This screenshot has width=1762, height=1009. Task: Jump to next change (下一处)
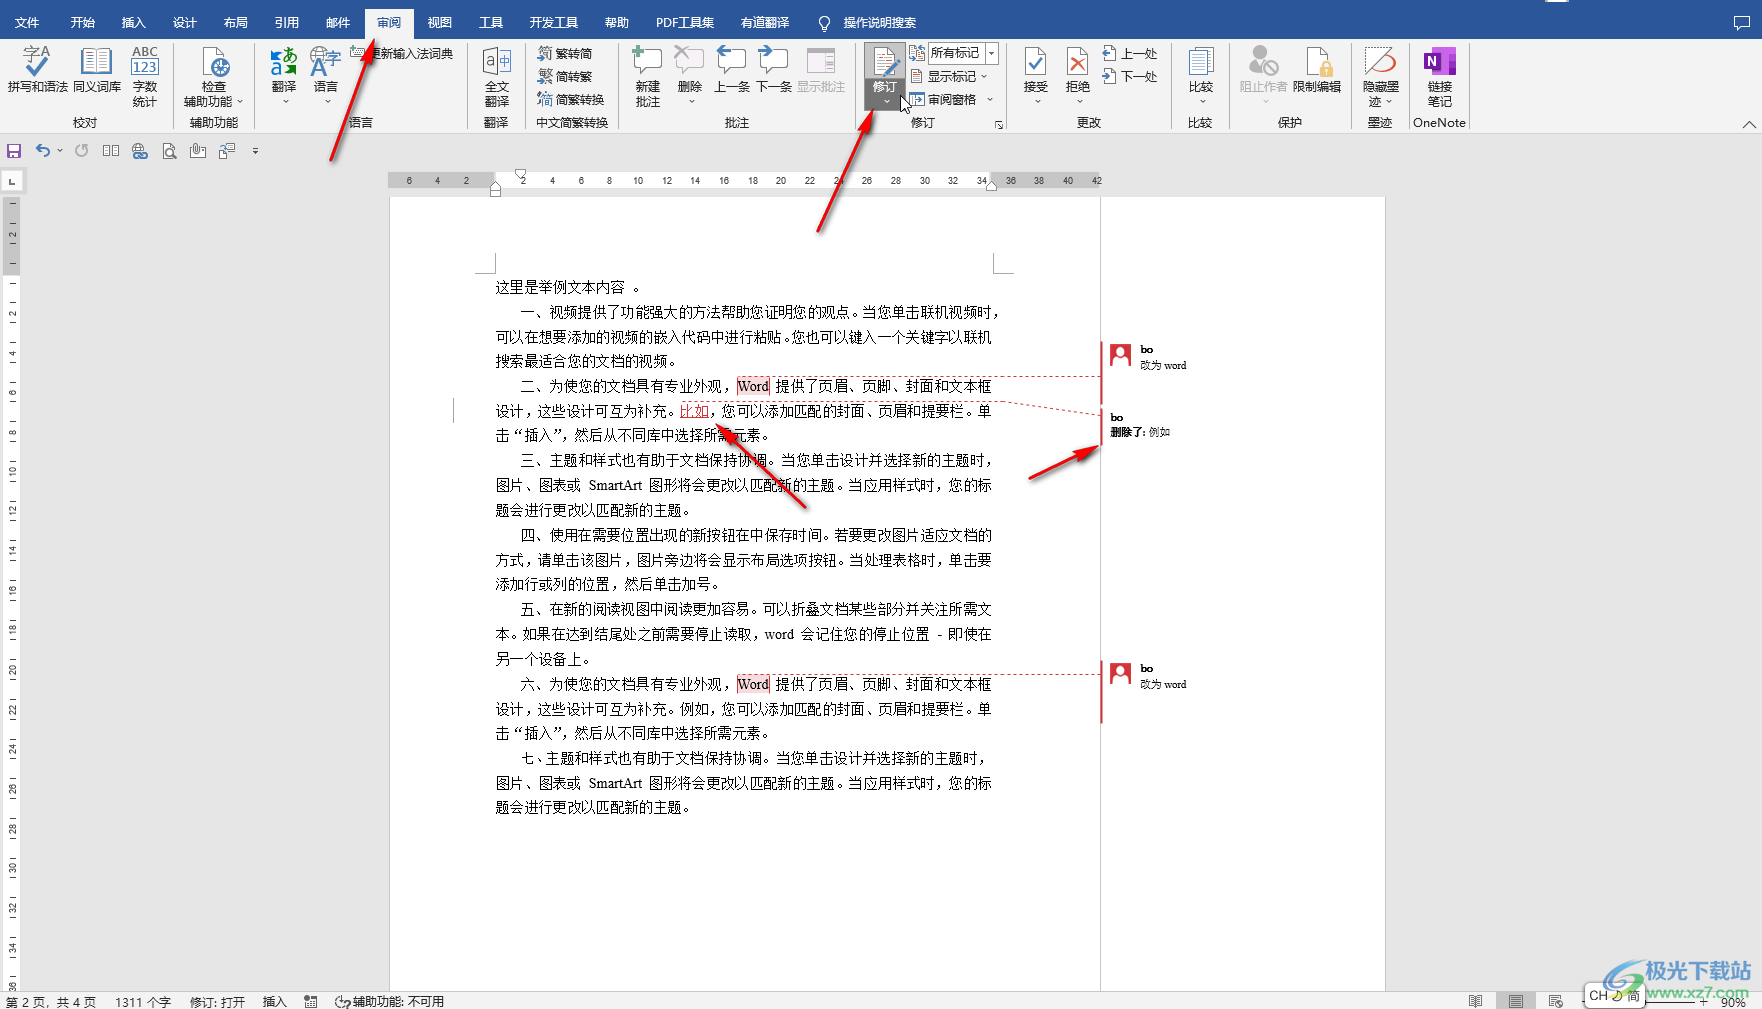click(1130, 76)
